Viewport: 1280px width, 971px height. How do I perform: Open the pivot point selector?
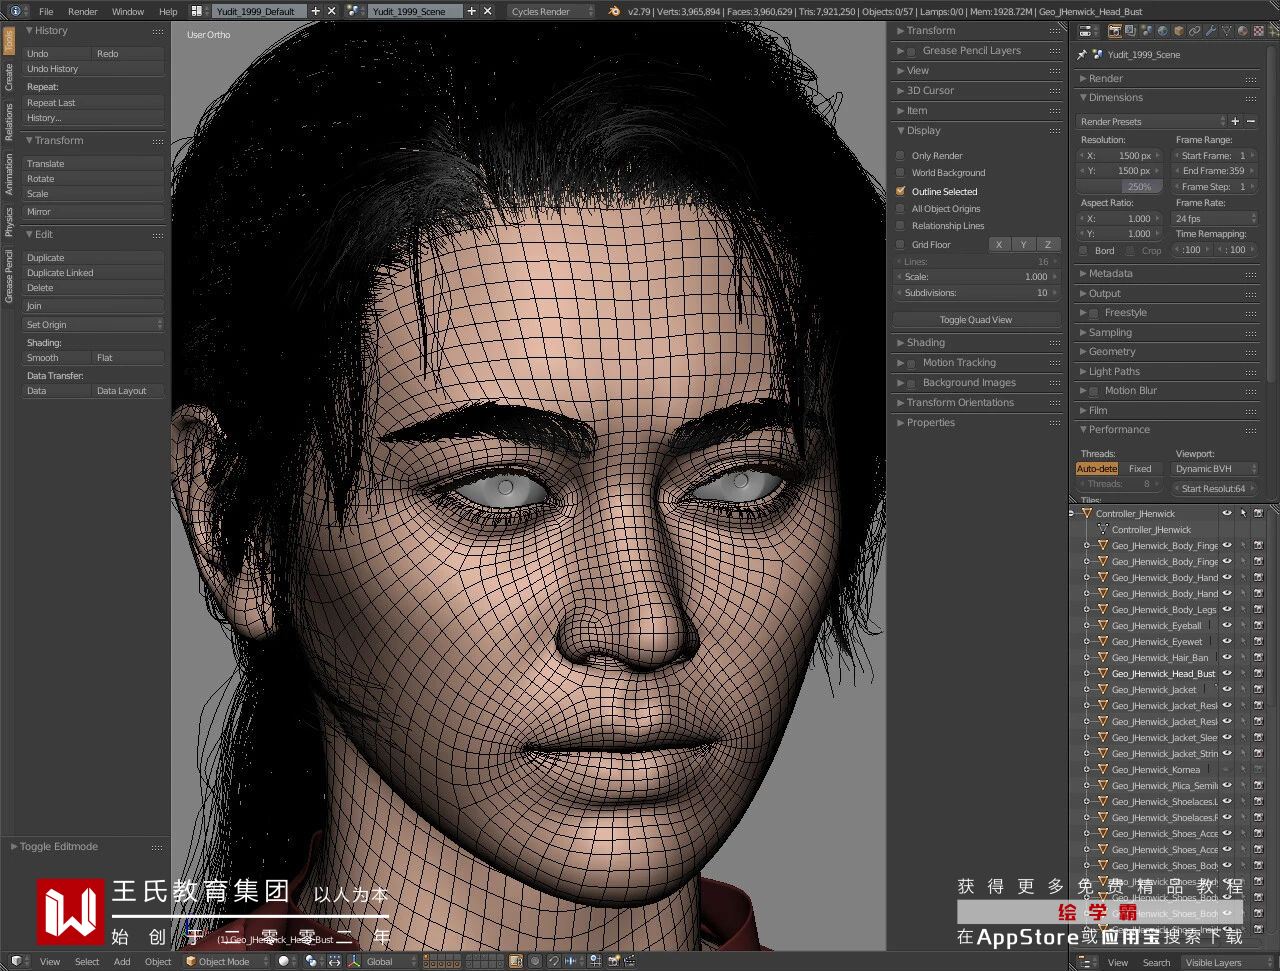tap(314, 962)
